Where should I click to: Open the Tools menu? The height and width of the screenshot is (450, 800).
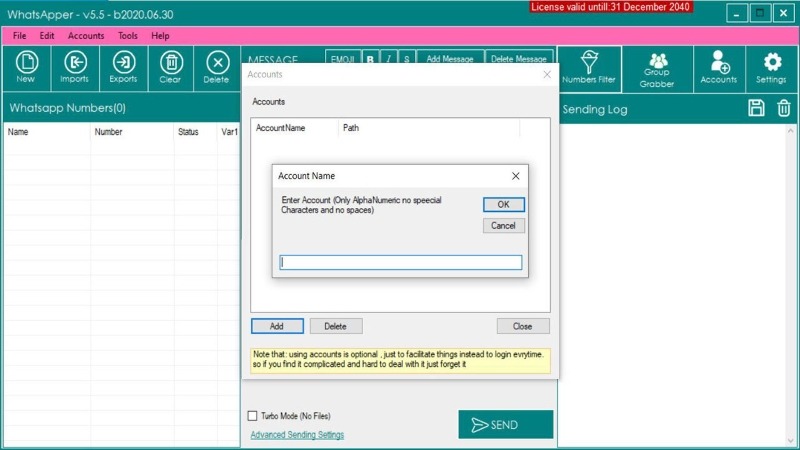coord(128,36)
